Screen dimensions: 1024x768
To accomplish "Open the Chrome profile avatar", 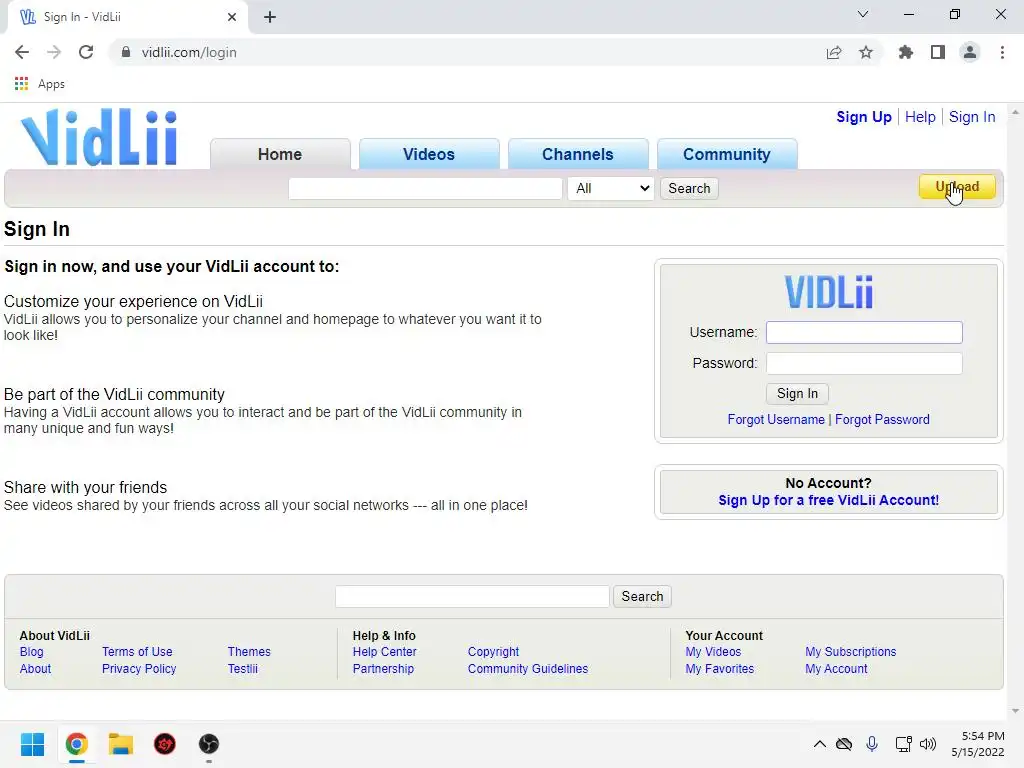I will pos(970,52).
